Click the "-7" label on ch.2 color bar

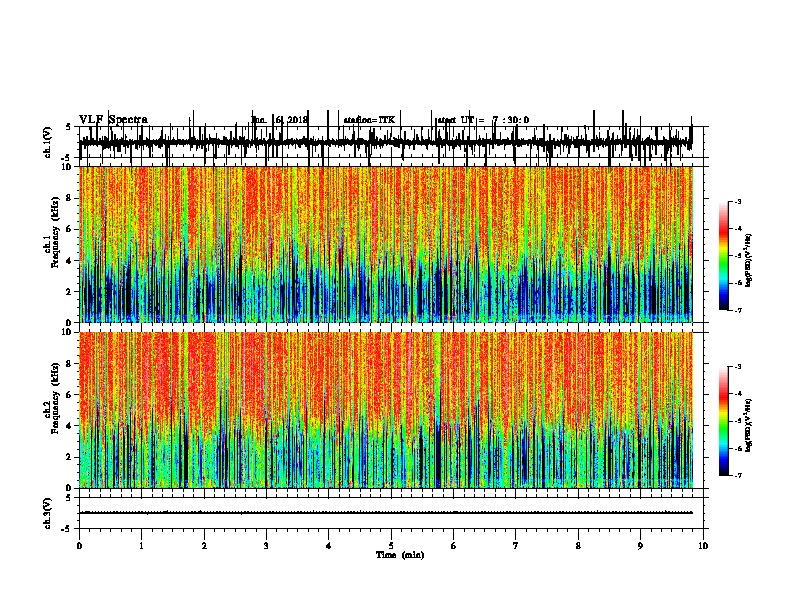click(737, 475)
